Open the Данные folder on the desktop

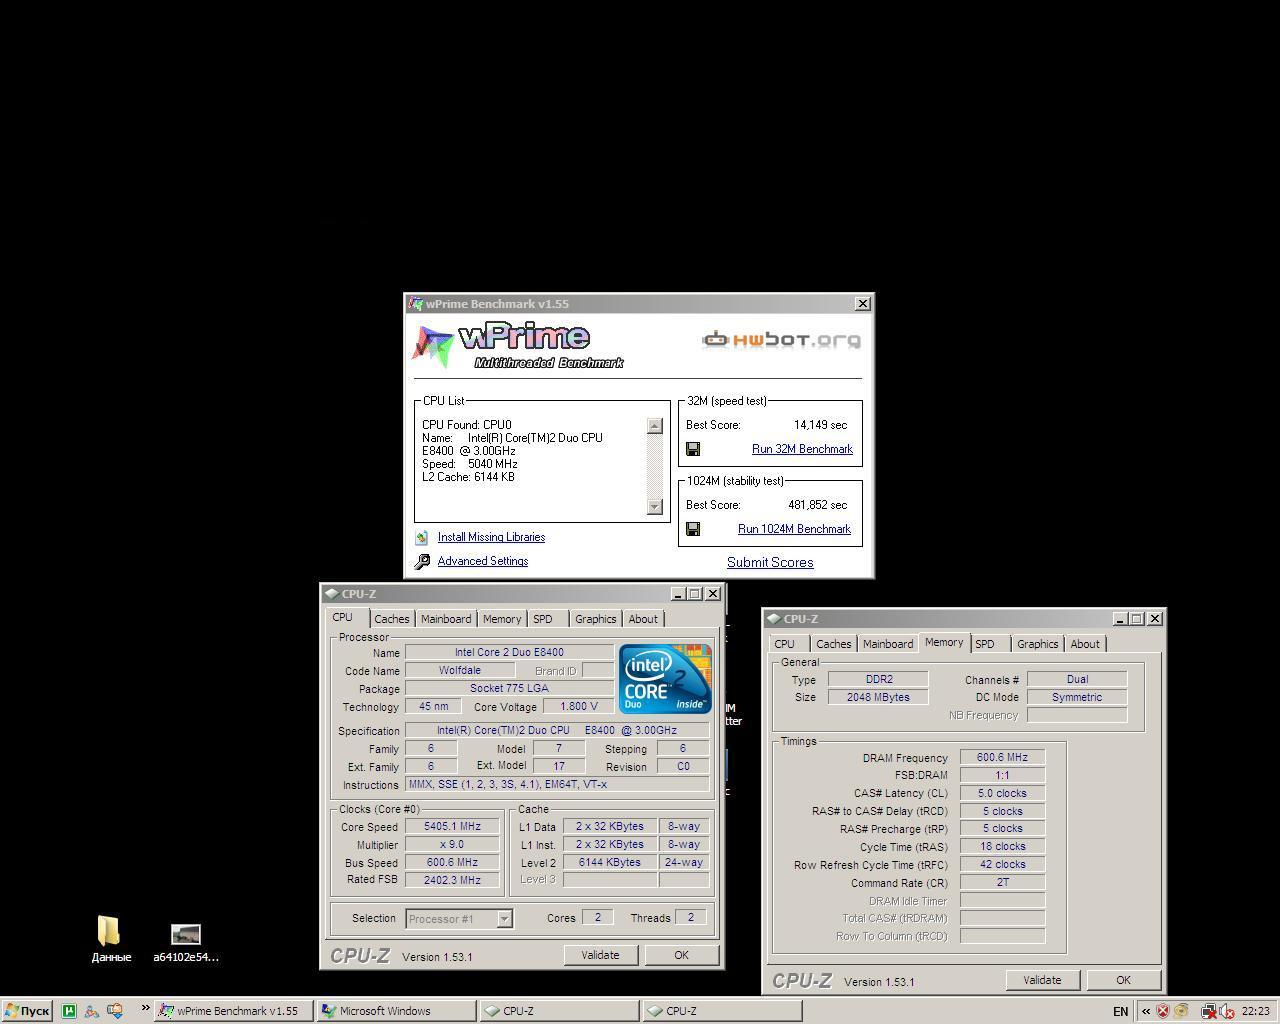tap(110, 939)
